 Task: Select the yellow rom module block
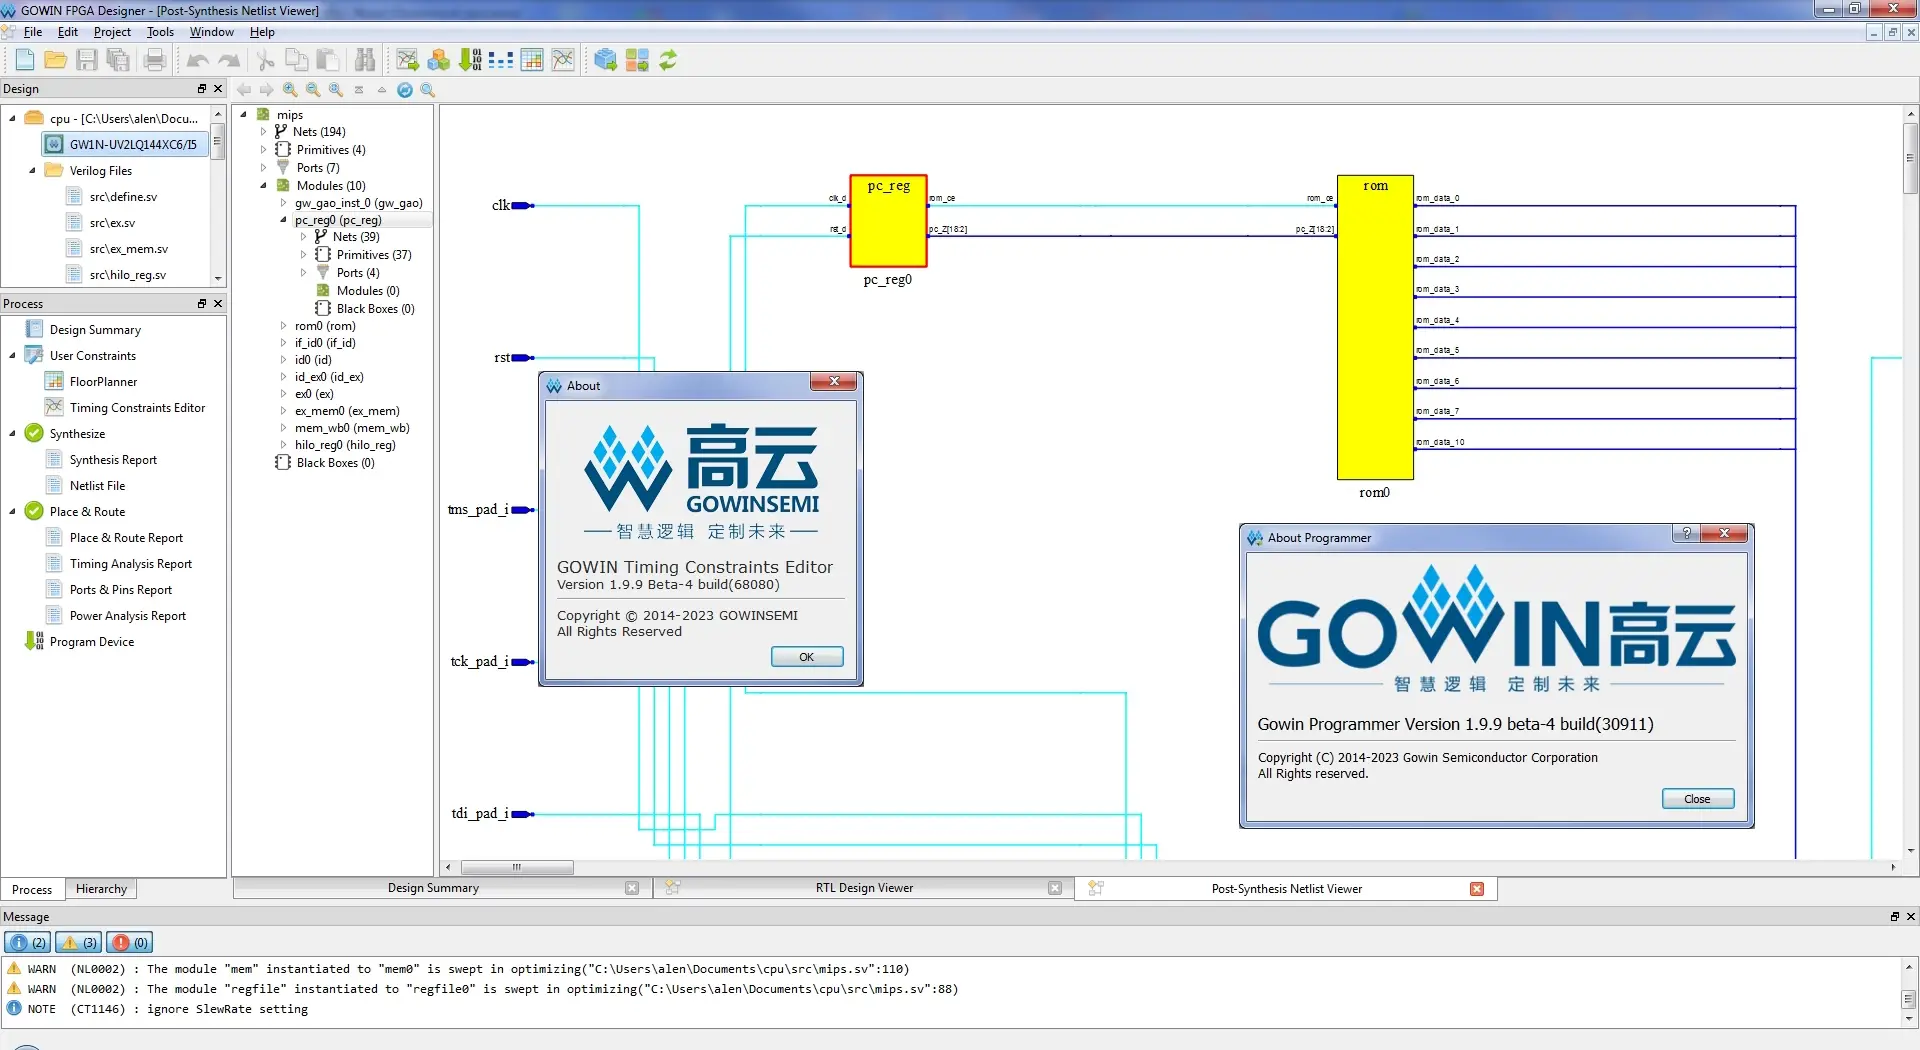click(x=1375, y=327)
